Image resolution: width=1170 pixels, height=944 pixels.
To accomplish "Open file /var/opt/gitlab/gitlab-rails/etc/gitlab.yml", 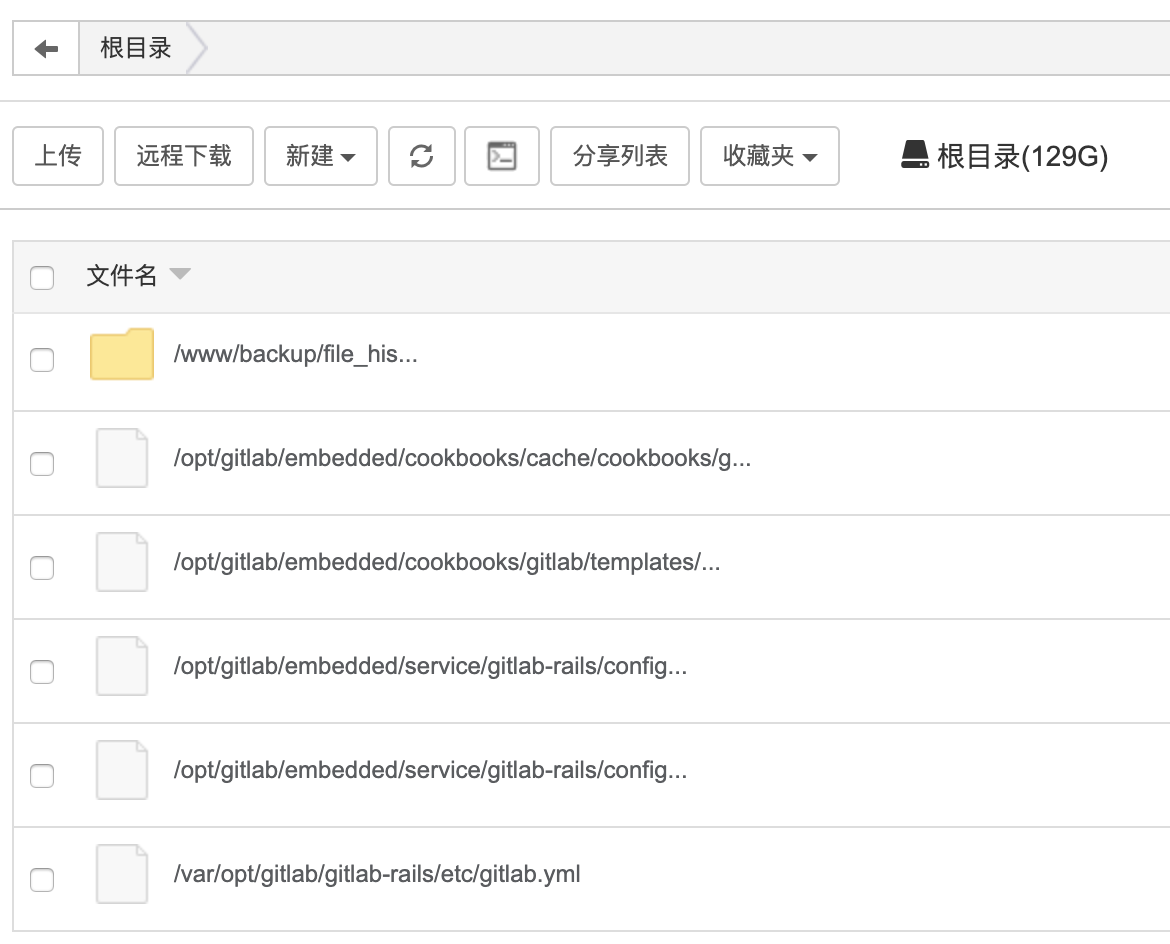I will pos(377,874).
